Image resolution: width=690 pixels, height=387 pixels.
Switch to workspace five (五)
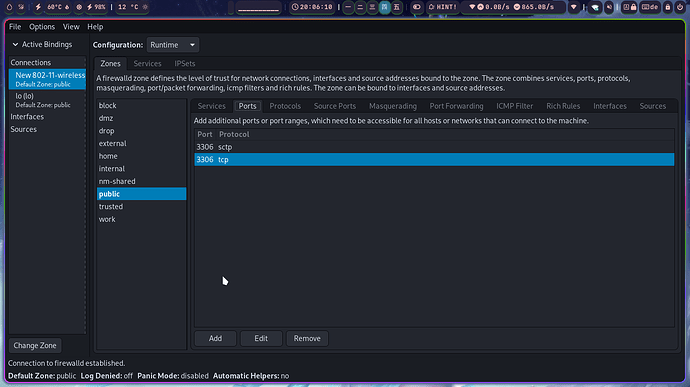(396, 7)
